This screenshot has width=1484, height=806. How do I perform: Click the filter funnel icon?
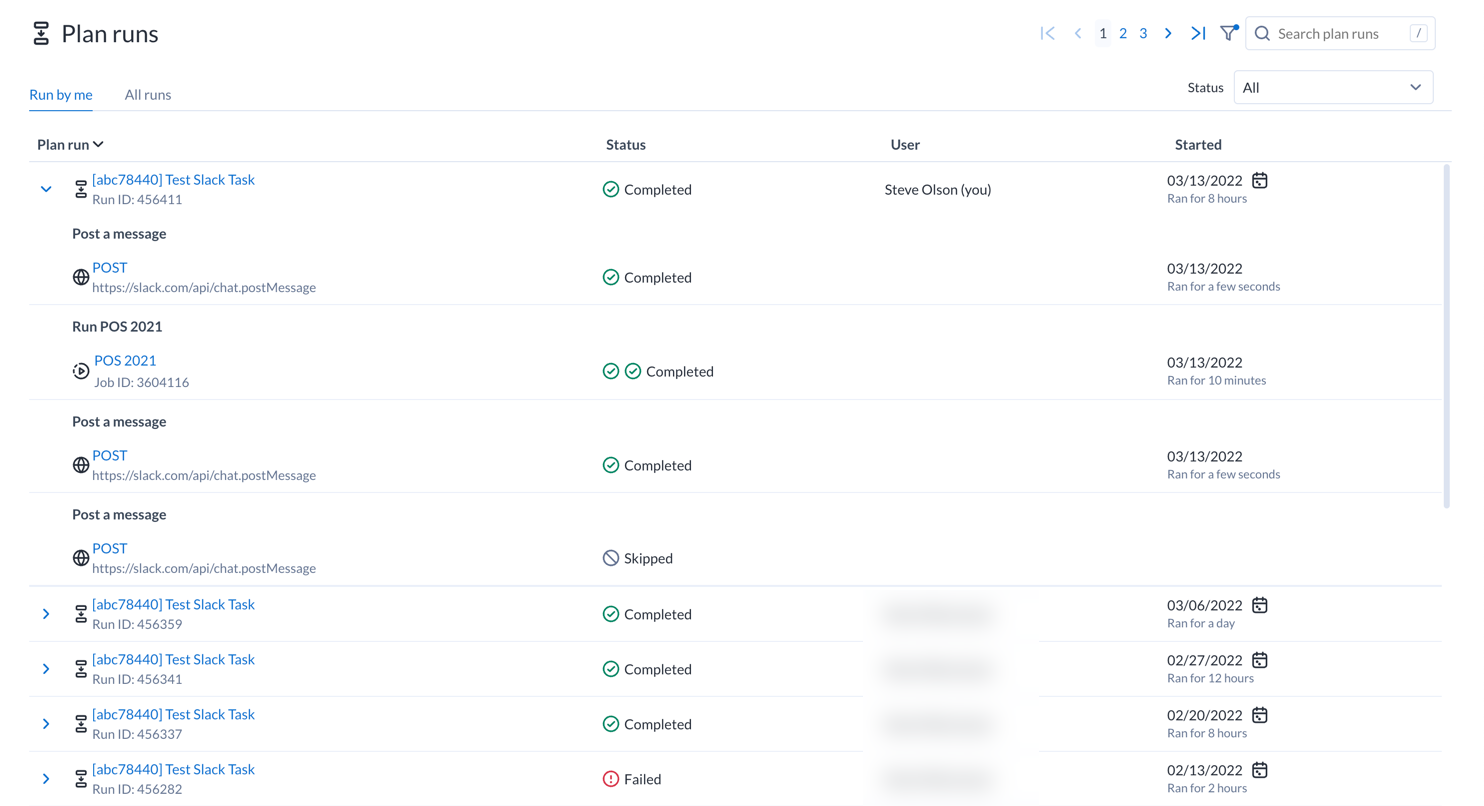(1228, 34)
